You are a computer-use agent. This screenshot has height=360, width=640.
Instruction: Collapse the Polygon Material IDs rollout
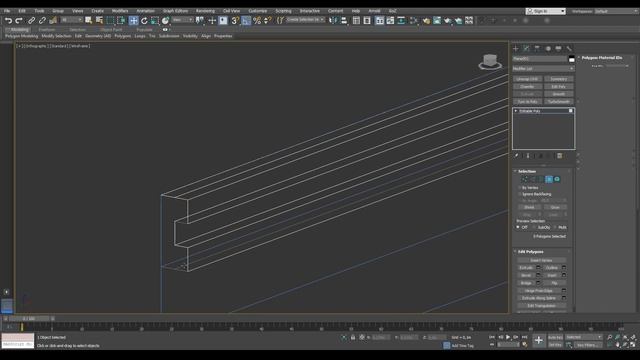(x=602, y=58)
